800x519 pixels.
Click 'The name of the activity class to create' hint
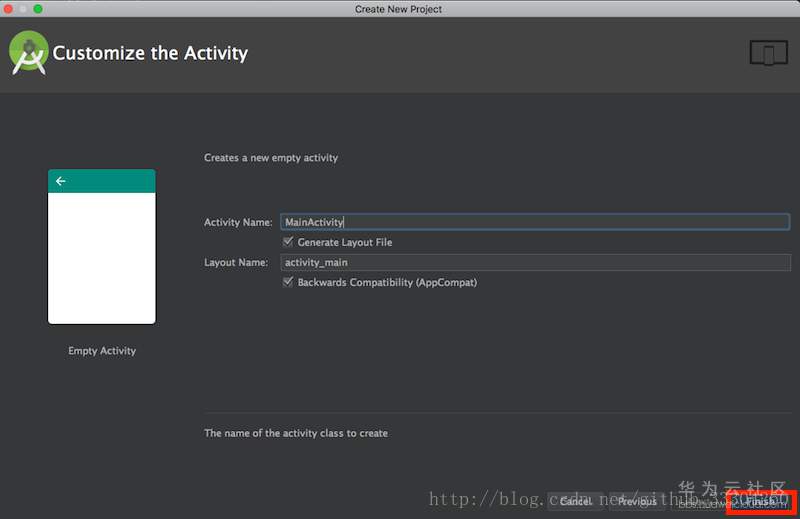click(x=296, y=433)
